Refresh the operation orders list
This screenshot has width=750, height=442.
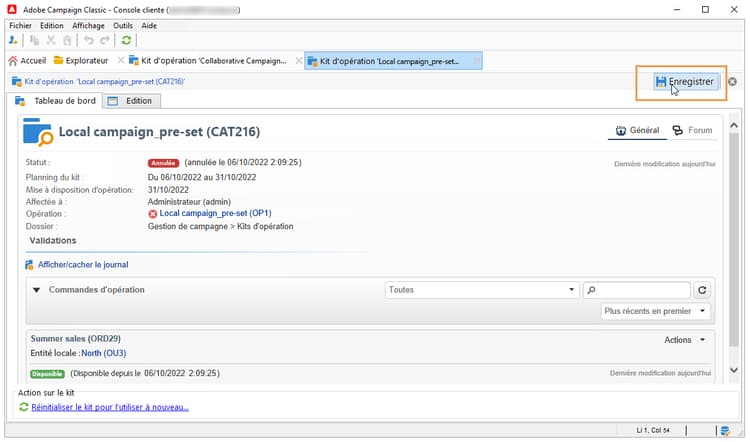[x=702, y=290]
